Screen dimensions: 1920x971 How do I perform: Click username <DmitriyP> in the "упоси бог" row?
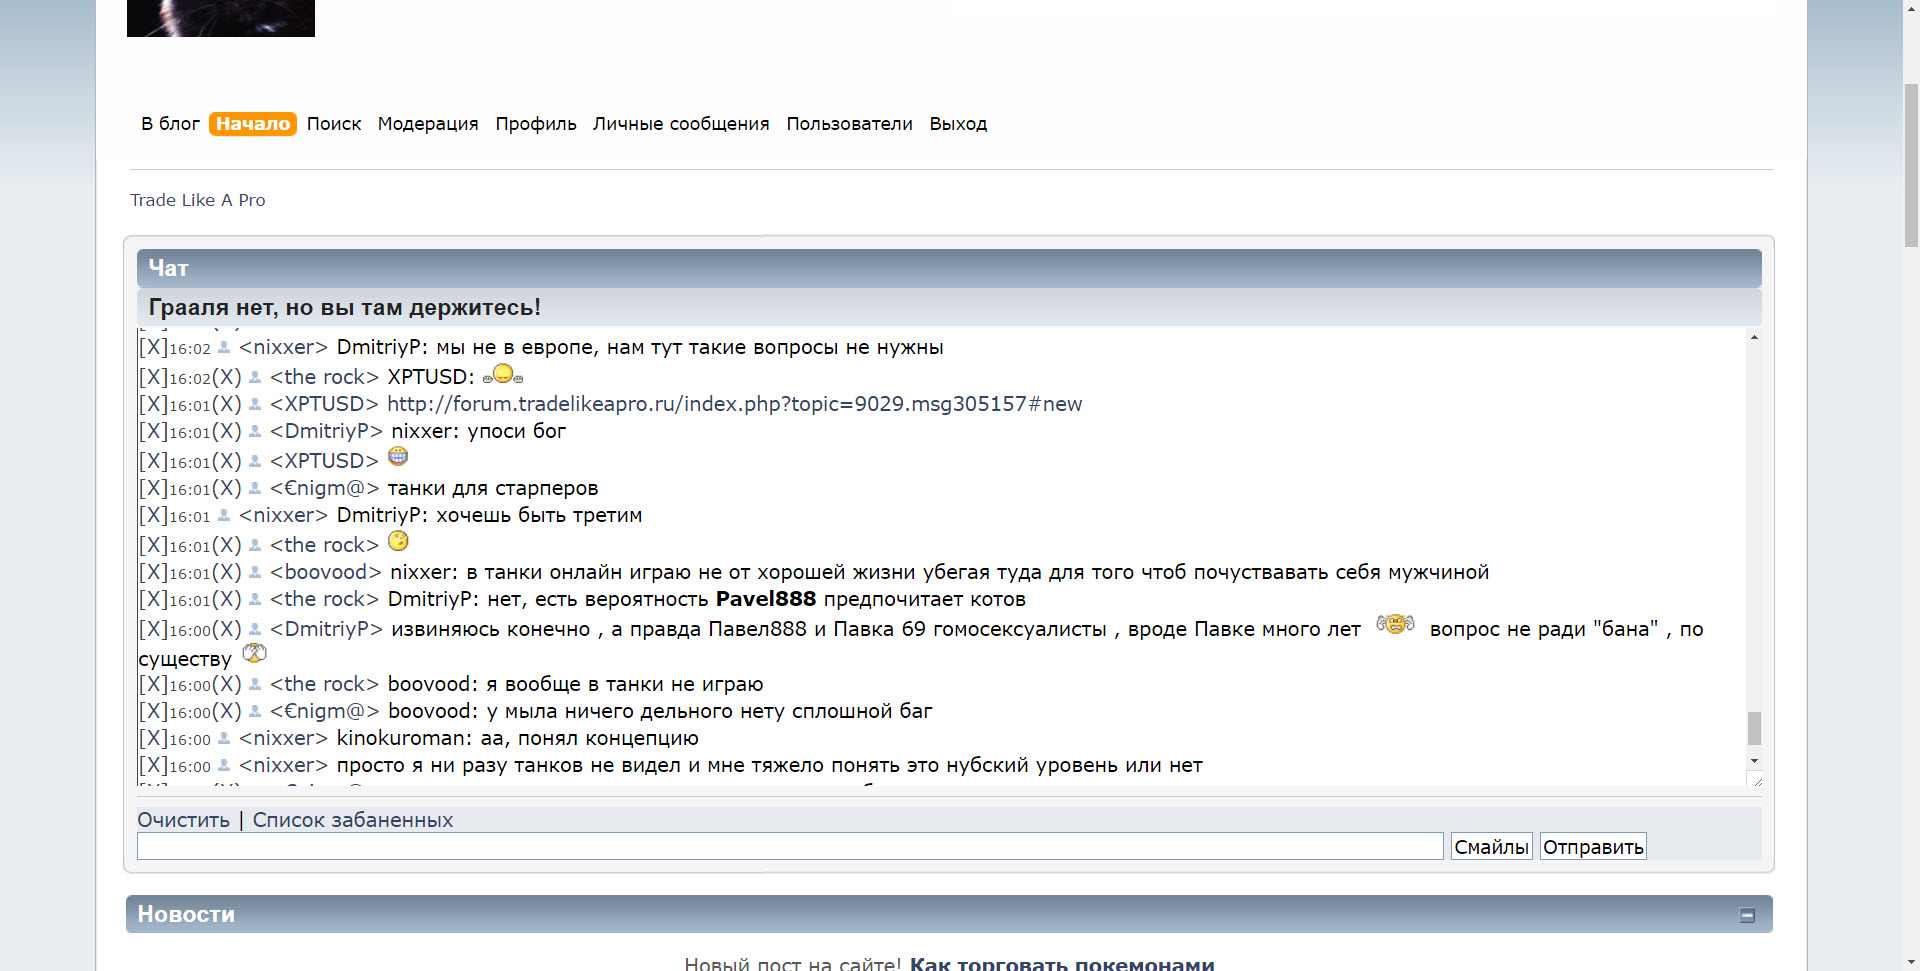(x=326, y=431)
